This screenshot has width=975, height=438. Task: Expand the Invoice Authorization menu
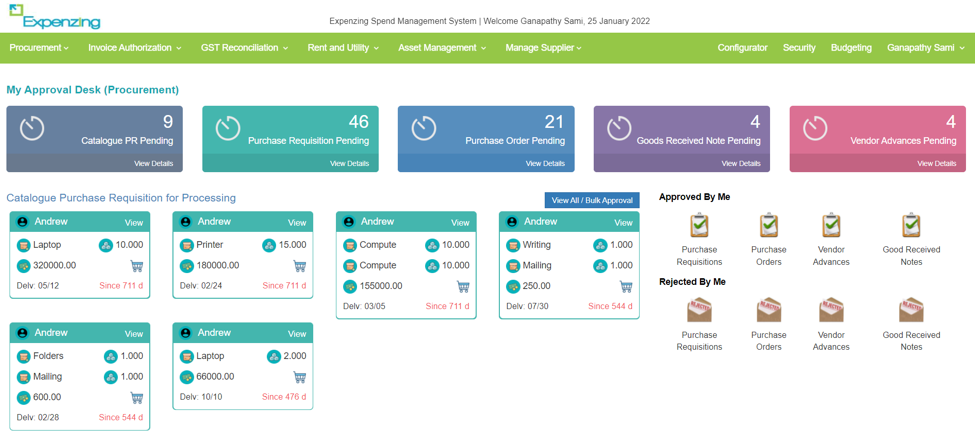coord(134,48)
